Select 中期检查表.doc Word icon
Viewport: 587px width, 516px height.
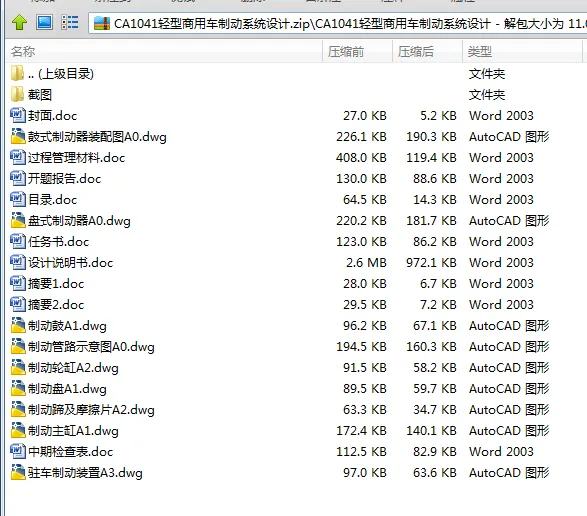(x=17, y=451)
